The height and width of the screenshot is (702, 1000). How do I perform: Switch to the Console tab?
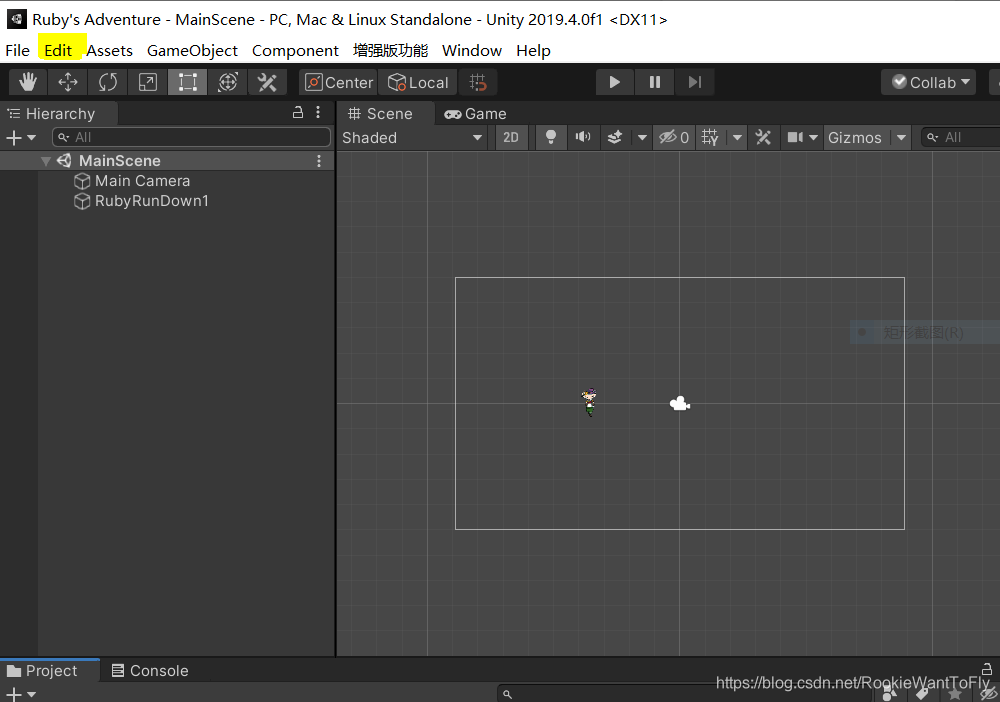151,671
